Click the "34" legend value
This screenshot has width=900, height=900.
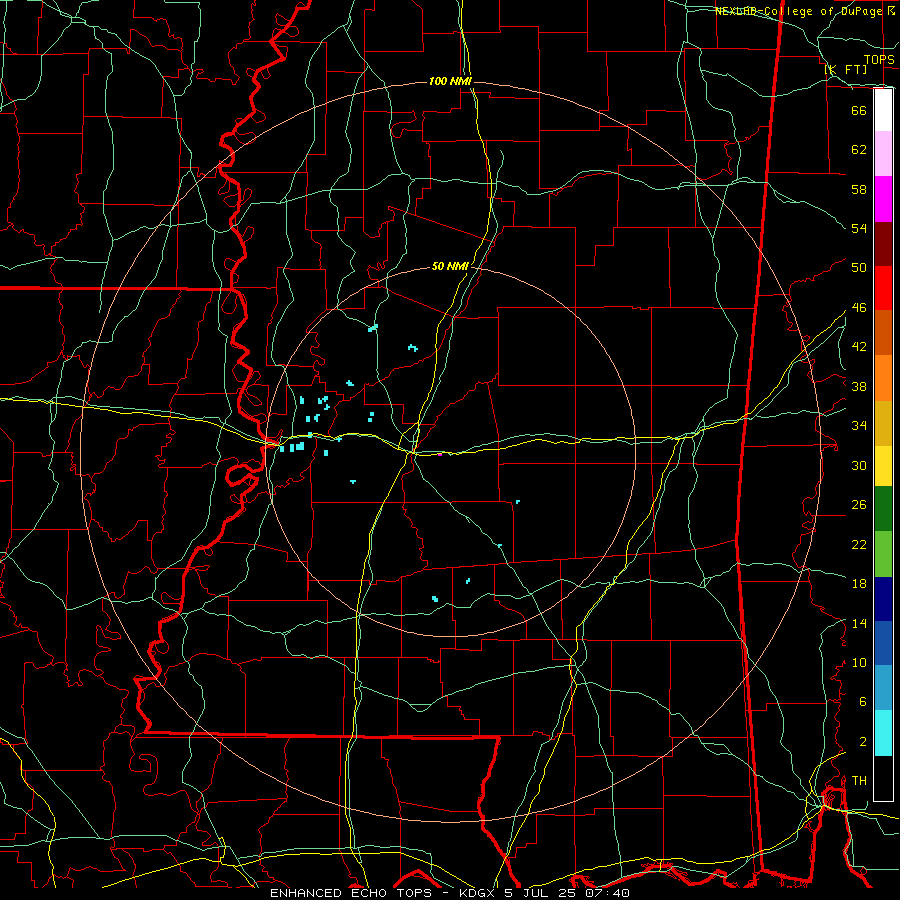coord(859,425)
